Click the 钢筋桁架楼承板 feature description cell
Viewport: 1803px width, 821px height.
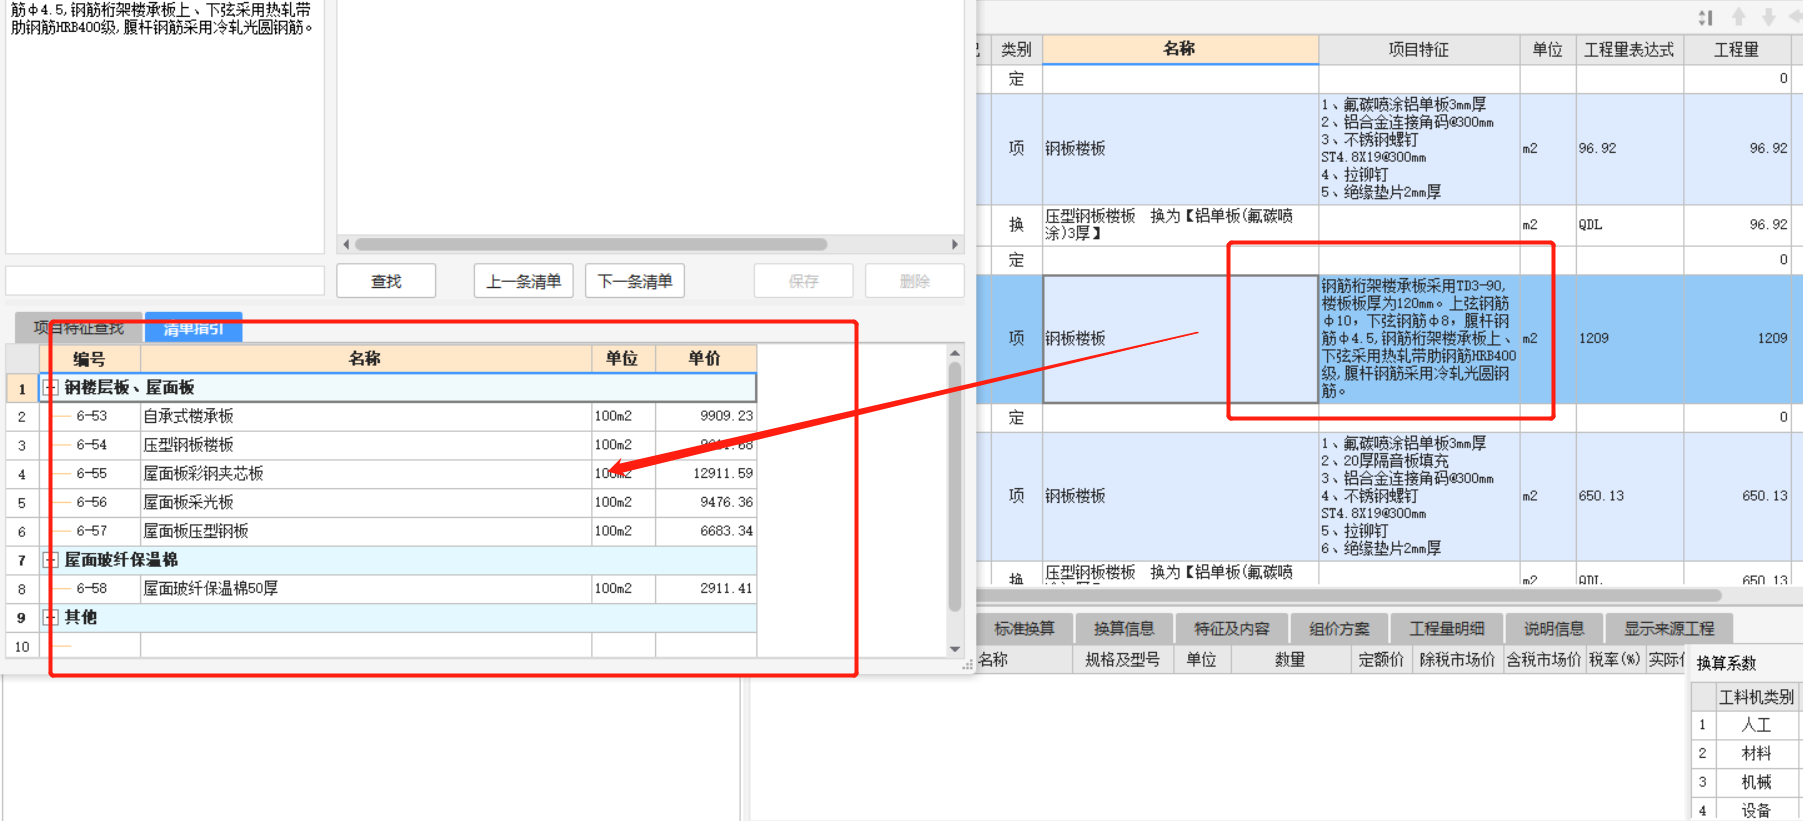click(x=1419, y=339)
